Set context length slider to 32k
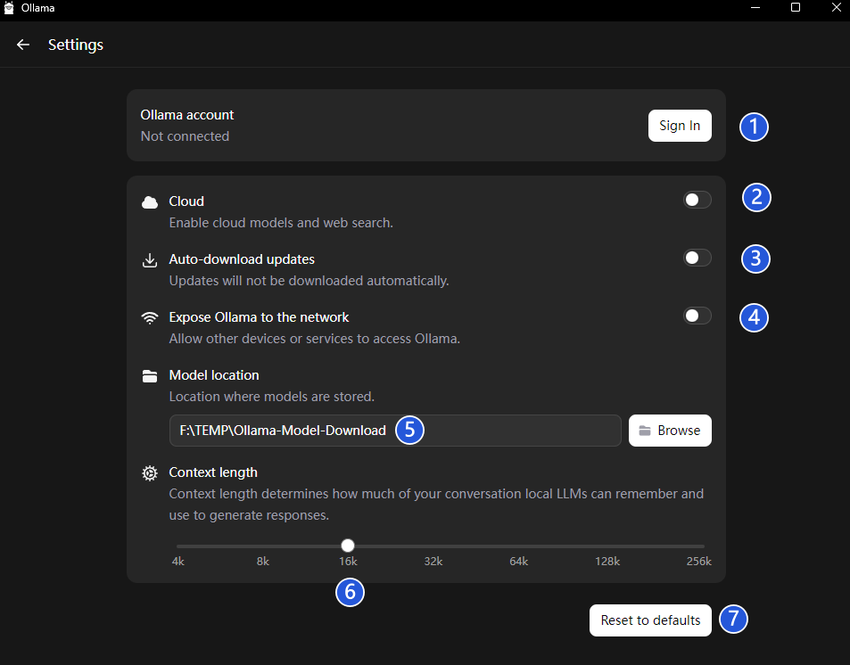The width and height of the screenshot is (850, 665). (433, 546)
